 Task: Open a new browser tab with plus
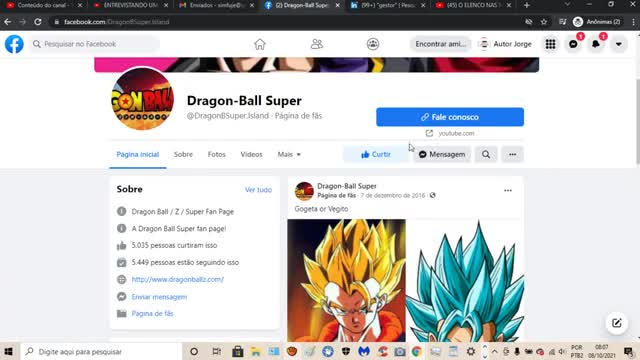pos(527,5)
